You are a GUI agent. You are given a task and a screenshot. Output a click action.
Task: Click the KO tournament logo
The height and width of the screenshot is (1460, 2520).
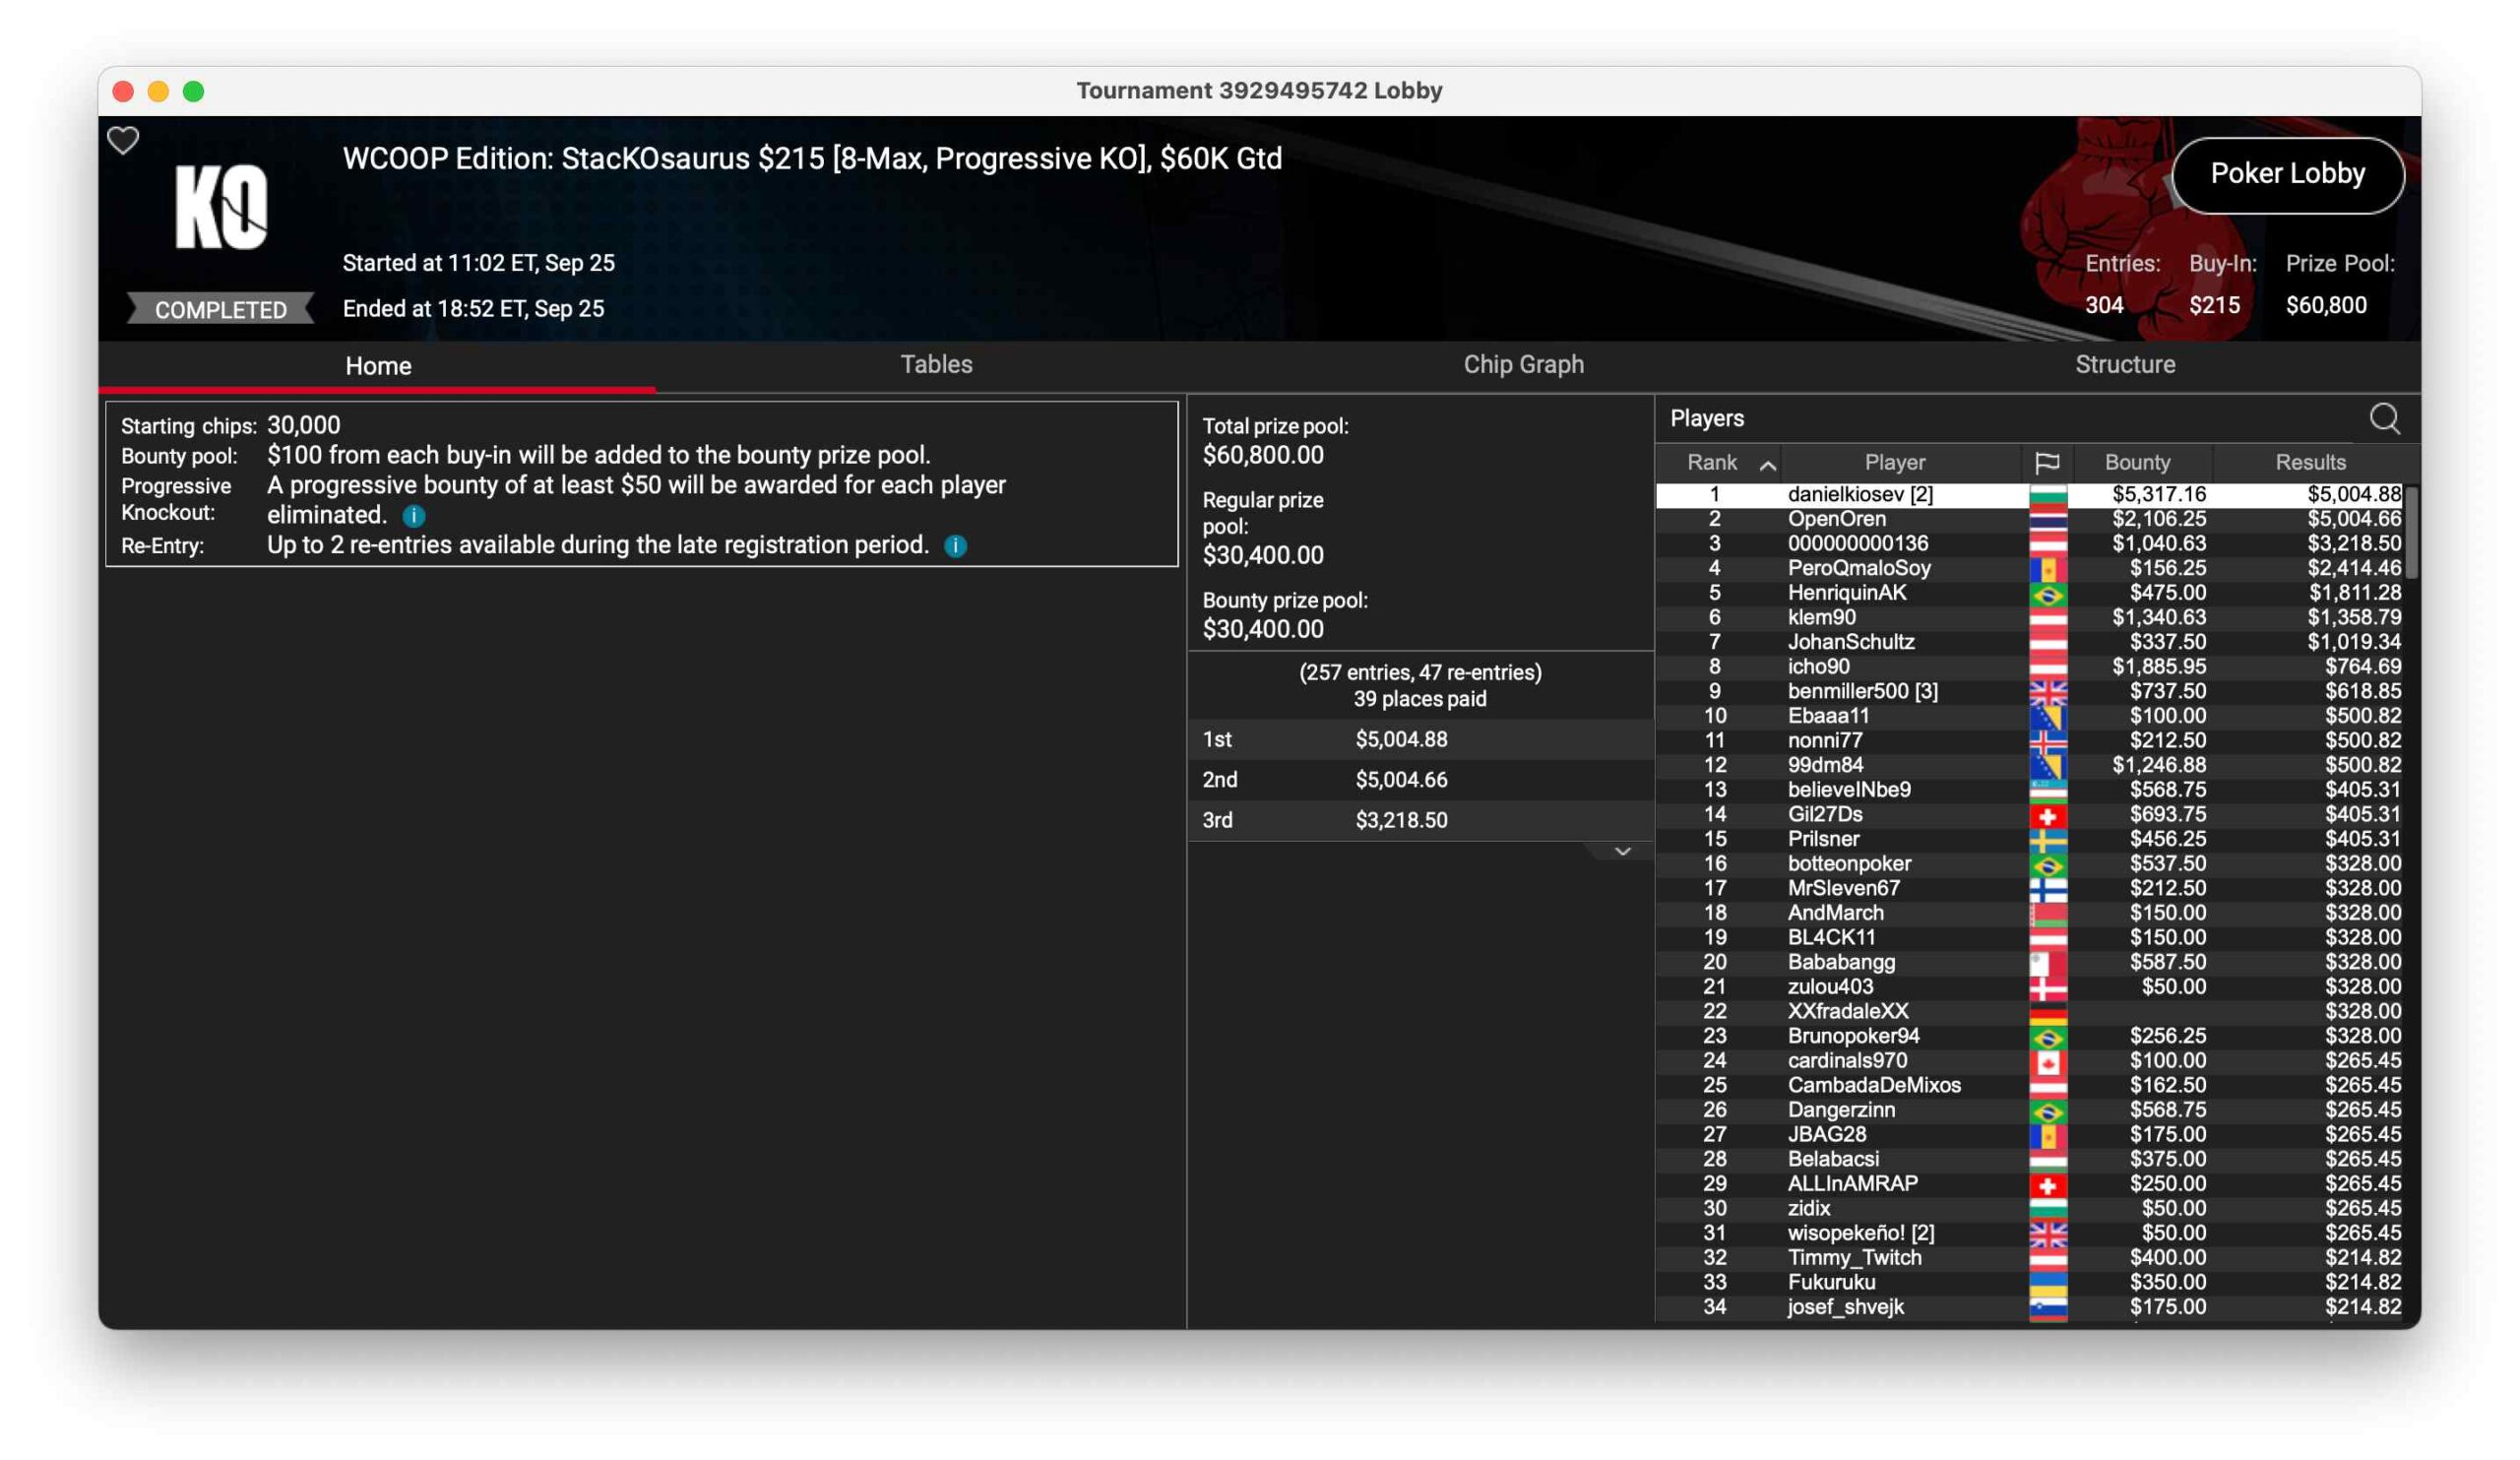click(221, 207)
